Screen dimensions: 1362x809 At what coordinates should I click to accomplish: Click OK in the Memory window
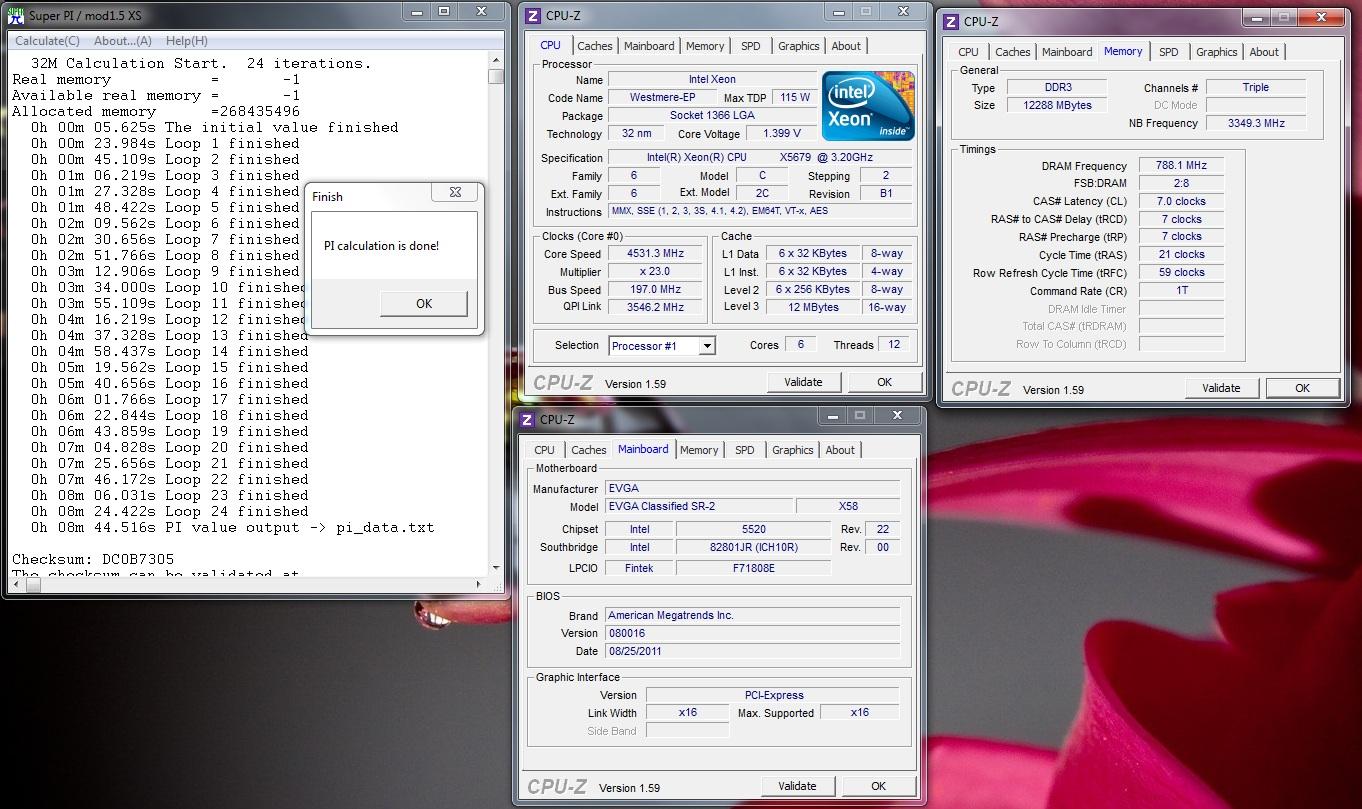coord(1302,388)
